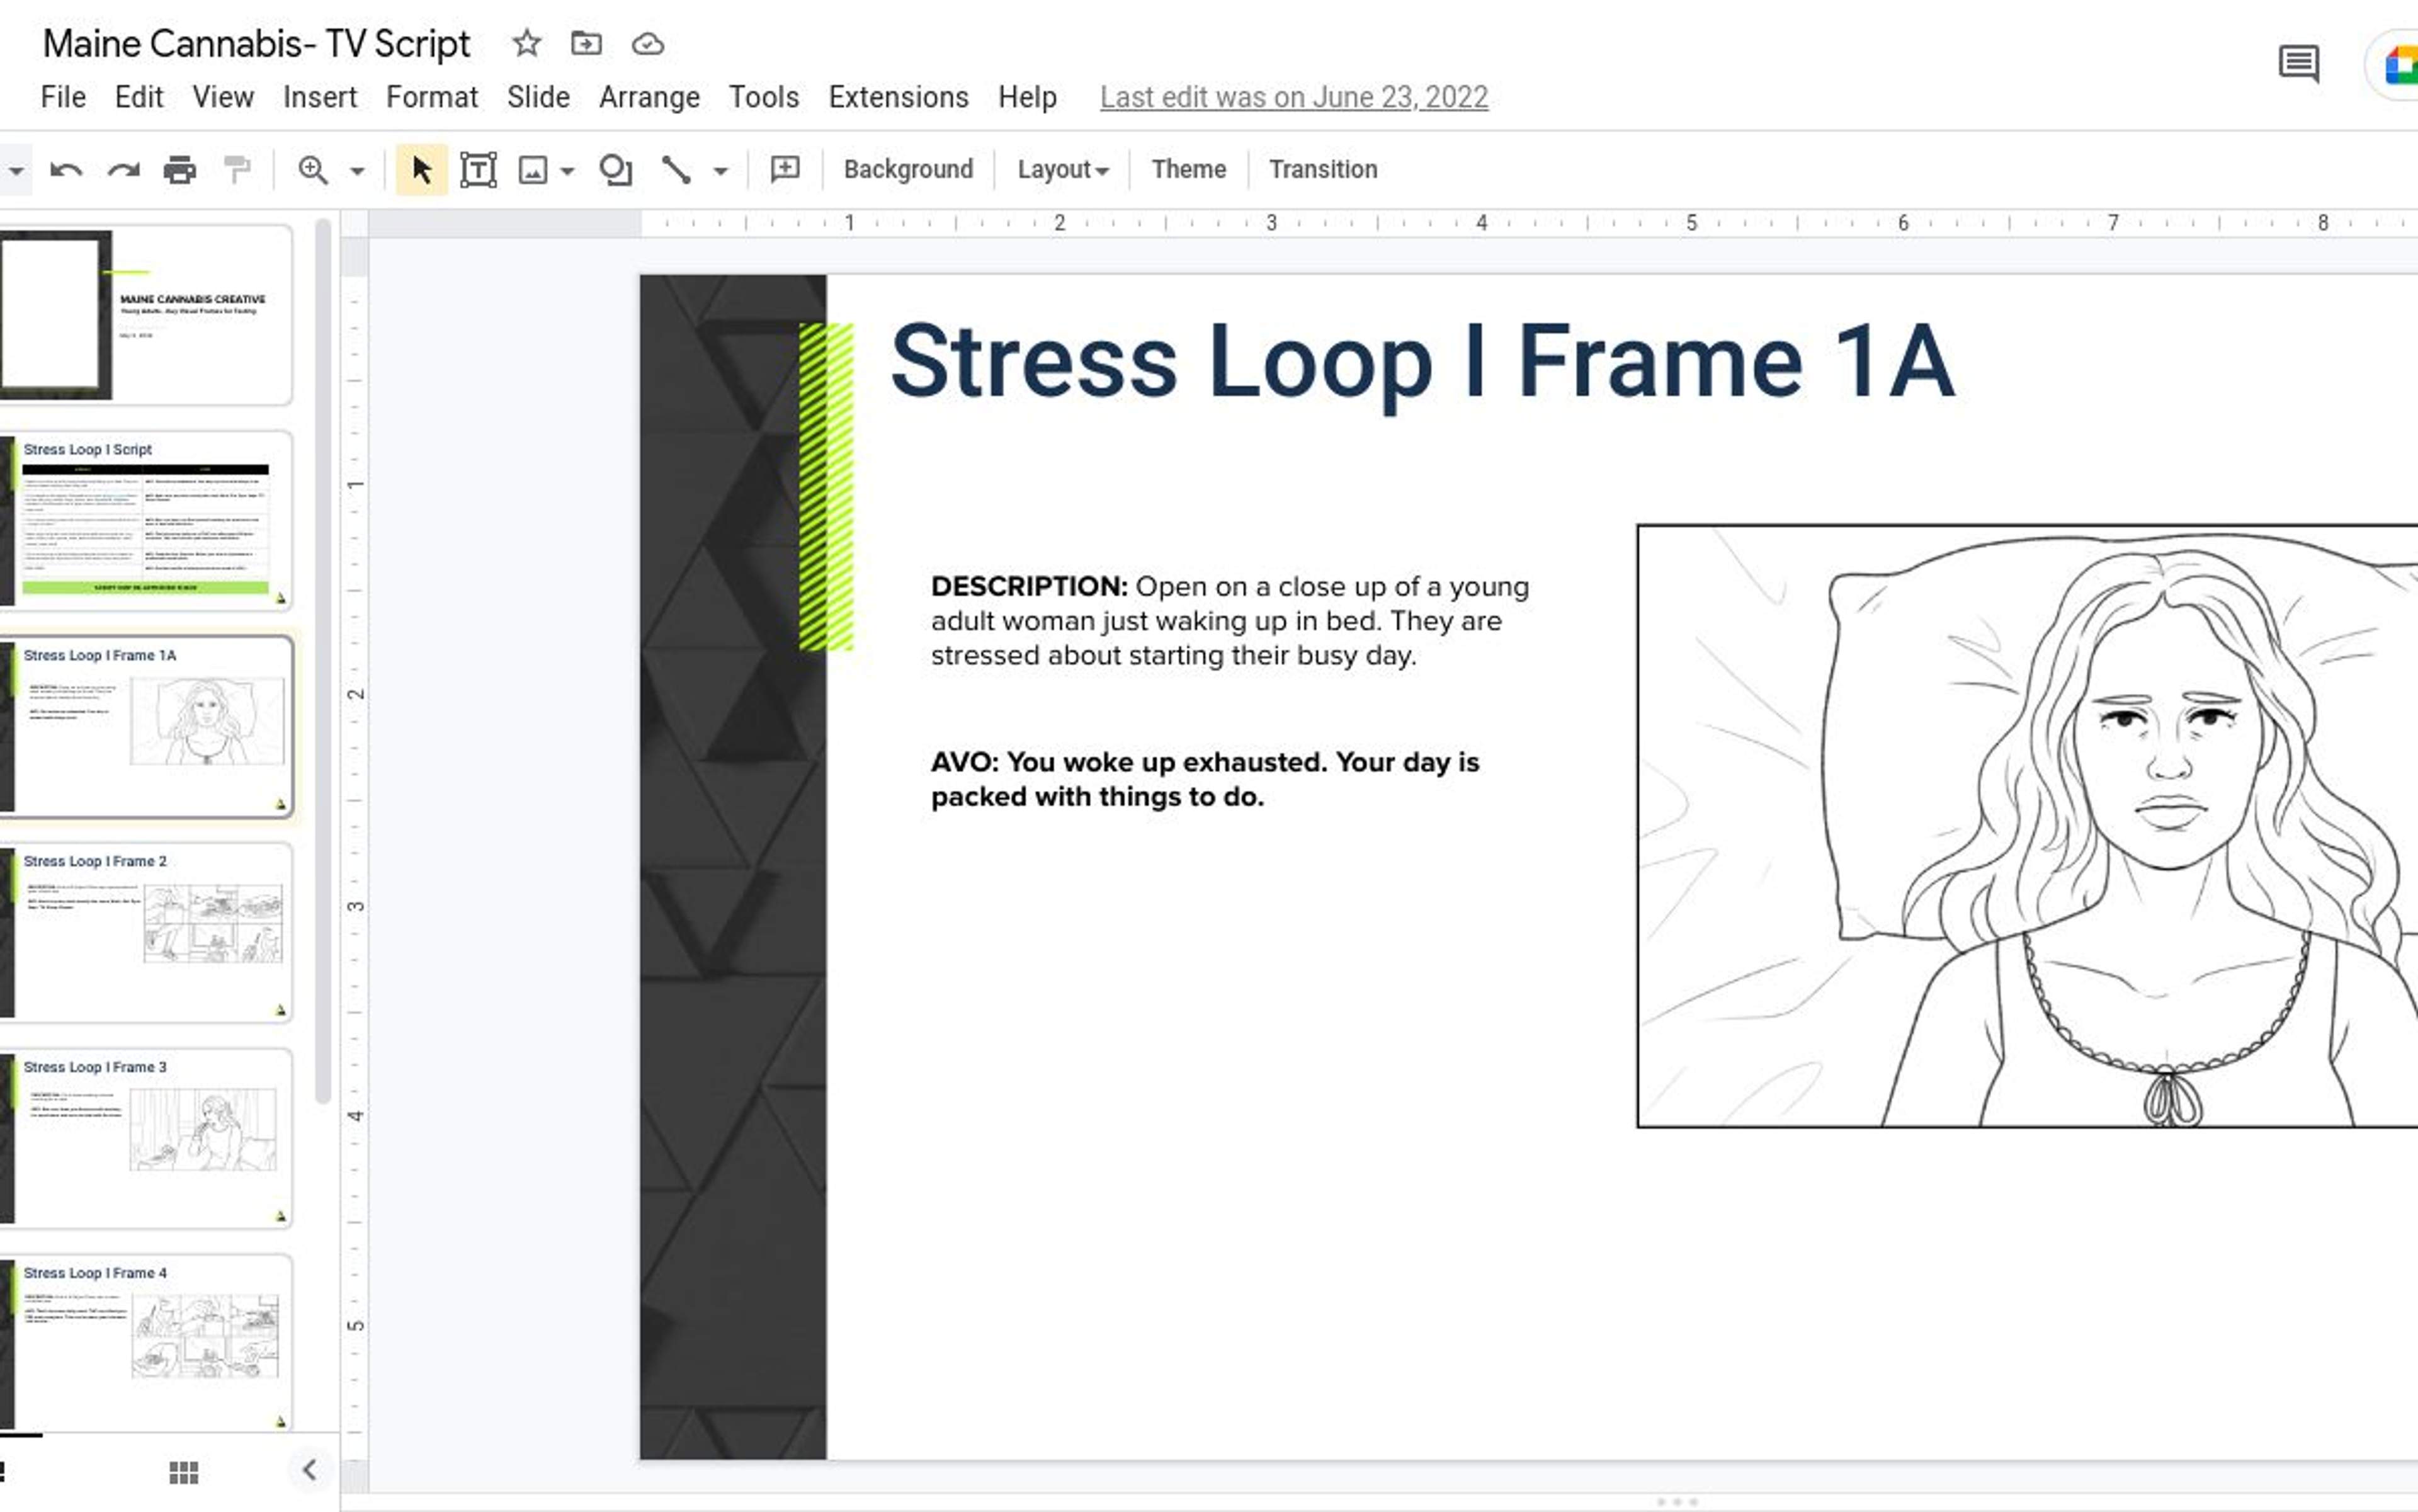Click the Background button
The height and width of the screenshot is (1512, 2418).
[x=908, y=169]
